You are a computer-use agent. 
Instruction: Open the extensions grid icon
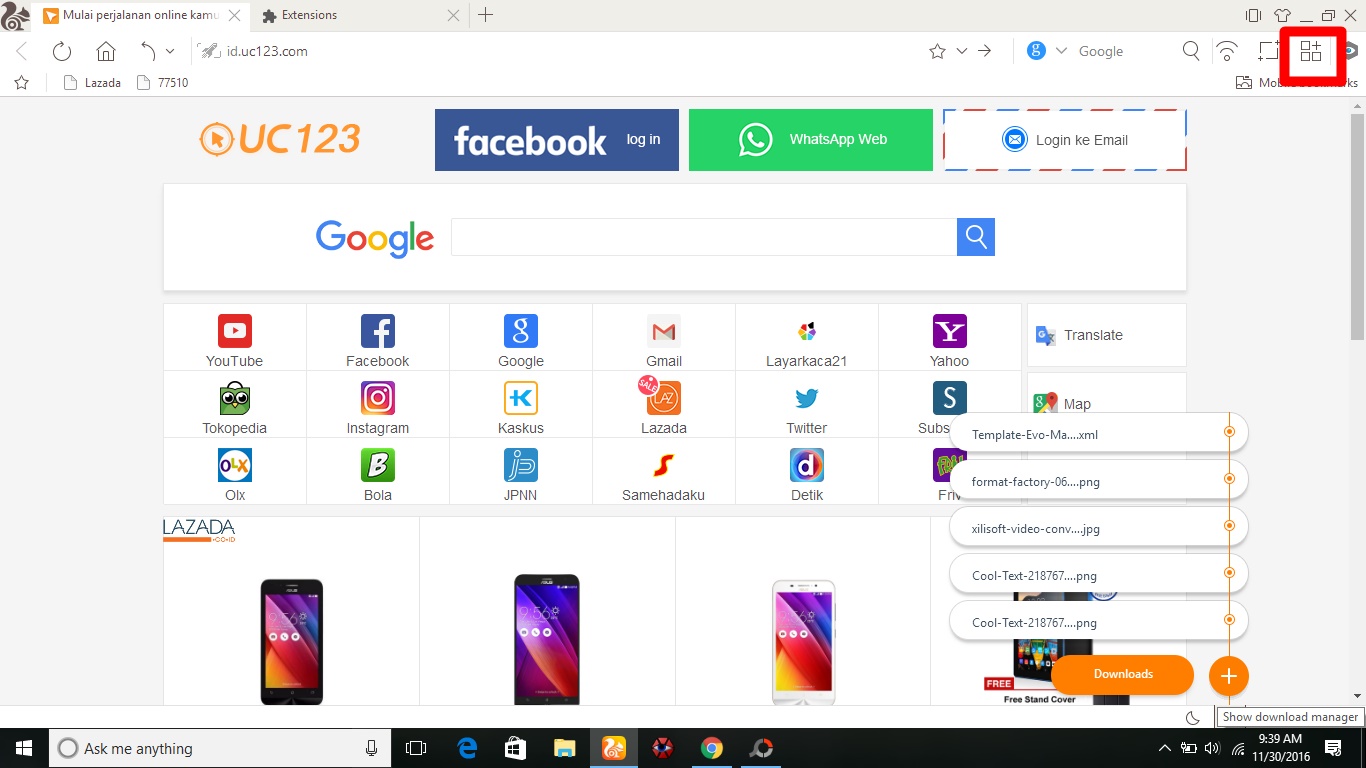[x=1311, y=51]
